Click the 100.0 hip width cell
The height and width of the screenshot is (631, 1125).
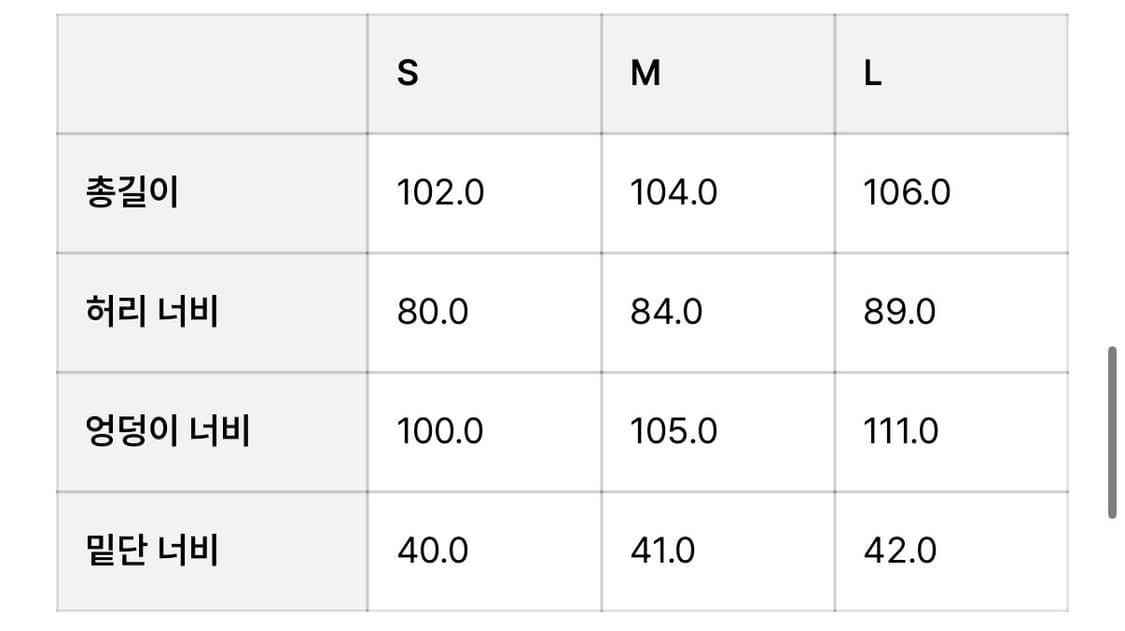point(440,431)
